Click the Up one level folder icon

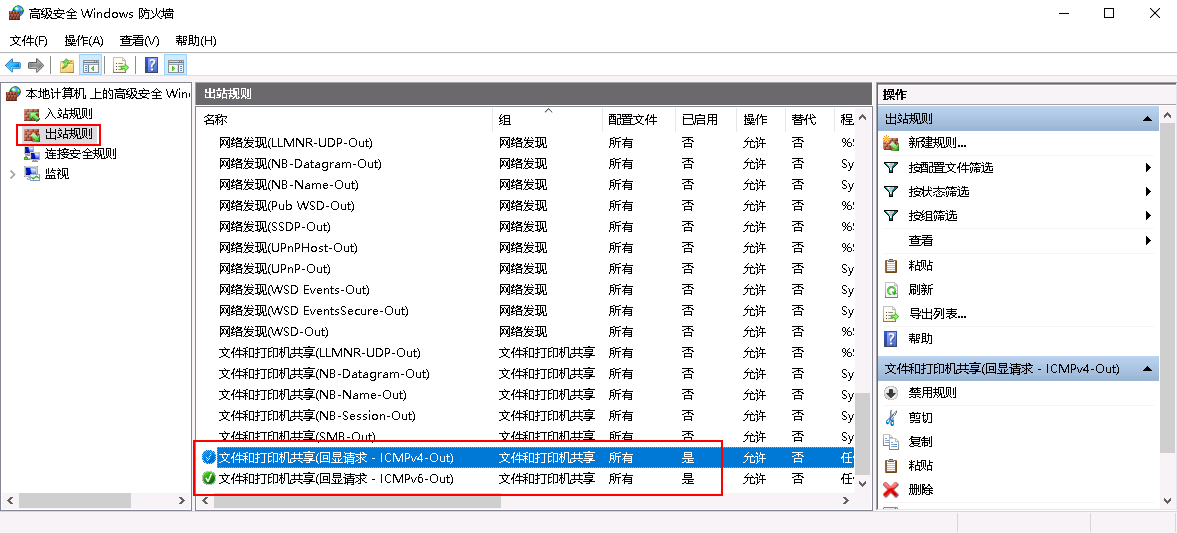click(x=68, y=65)
